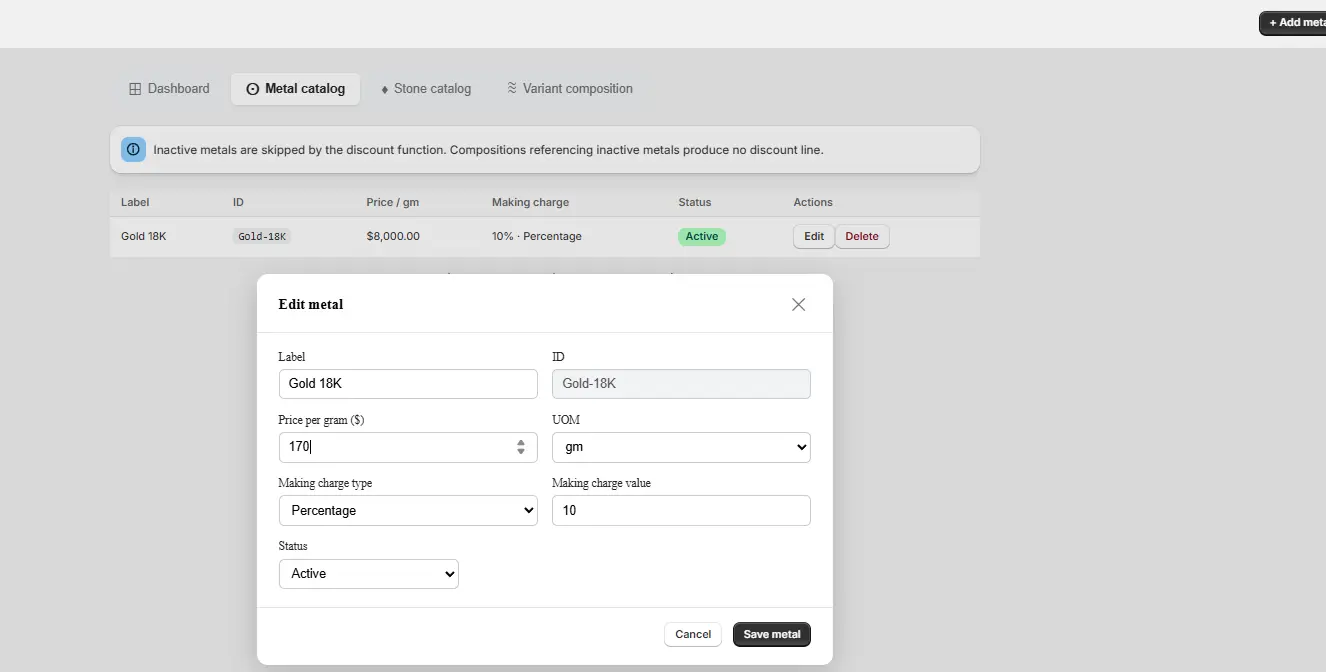Viewport: 1326px width, 672px height.
Task: Click the Gold 18K label cell
Action: pos(144,237)
